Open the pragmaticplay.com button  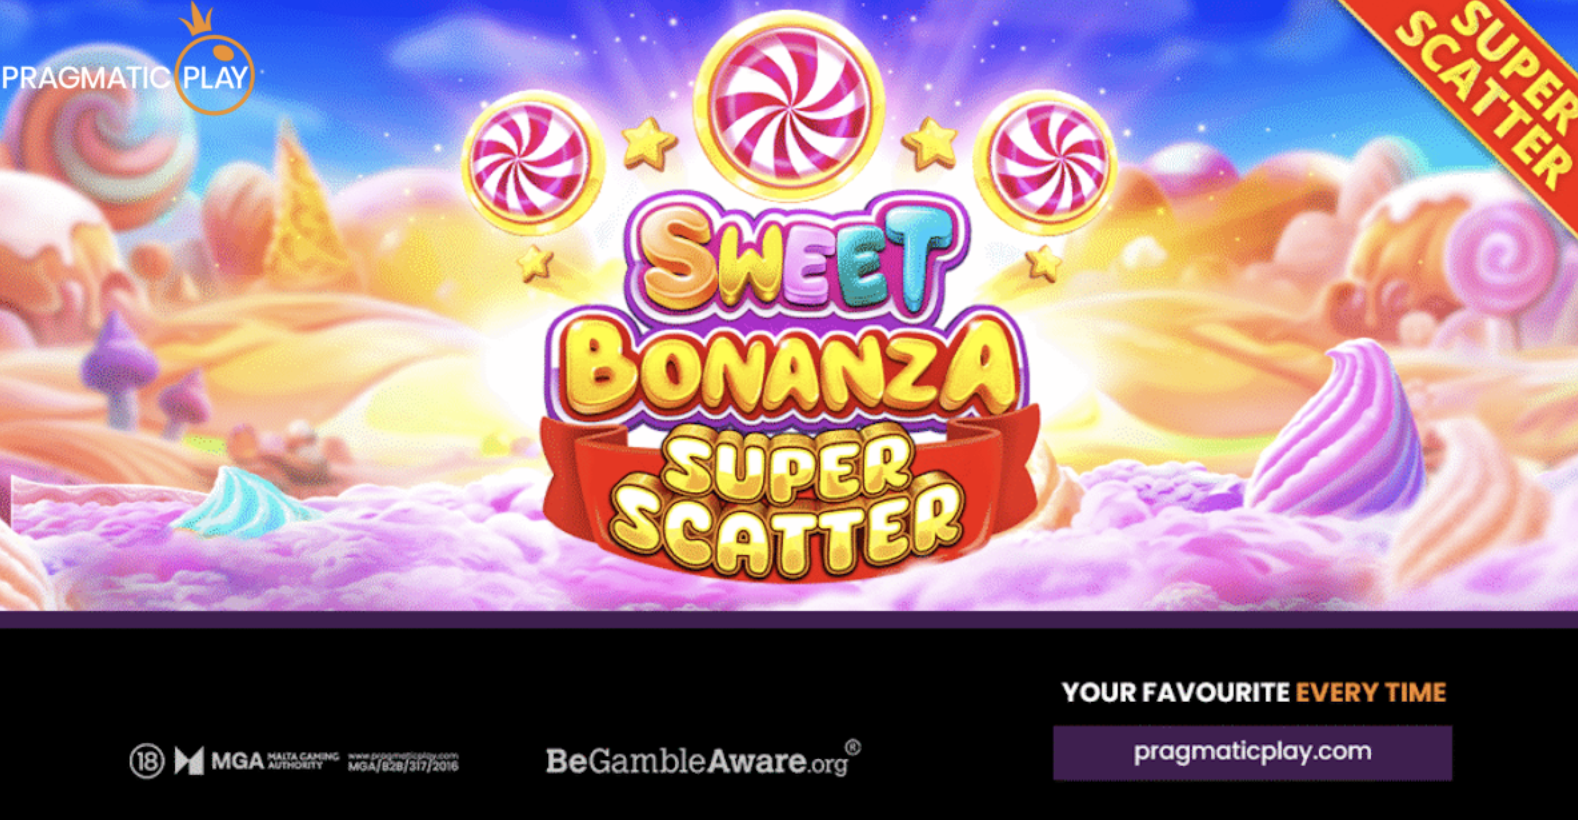pyautogui.click(x=1252, y=753)
